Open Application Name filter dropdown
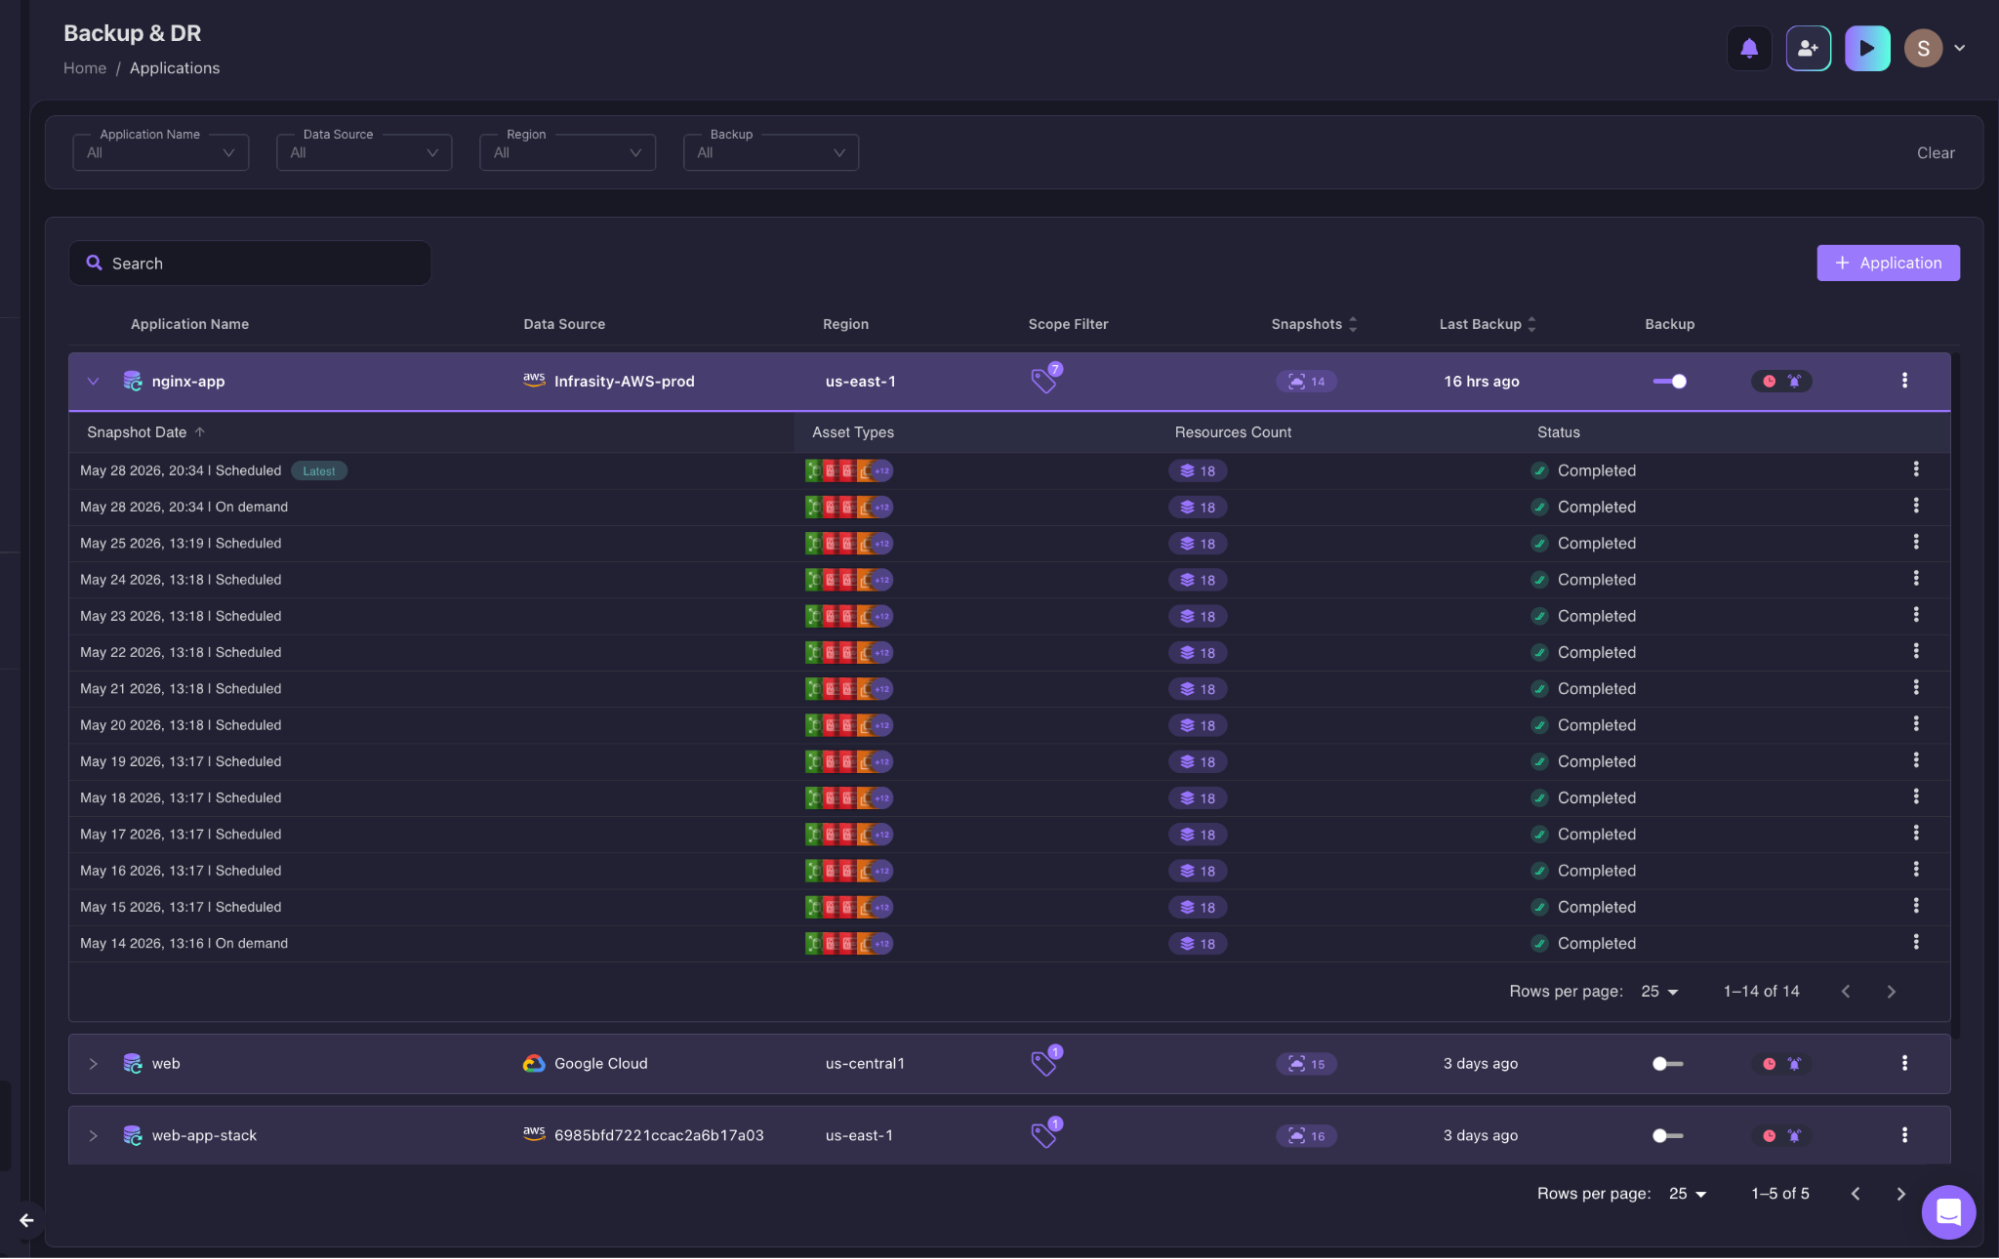This screenshot has height=1259, width=1999. click(x=161, y=152)
